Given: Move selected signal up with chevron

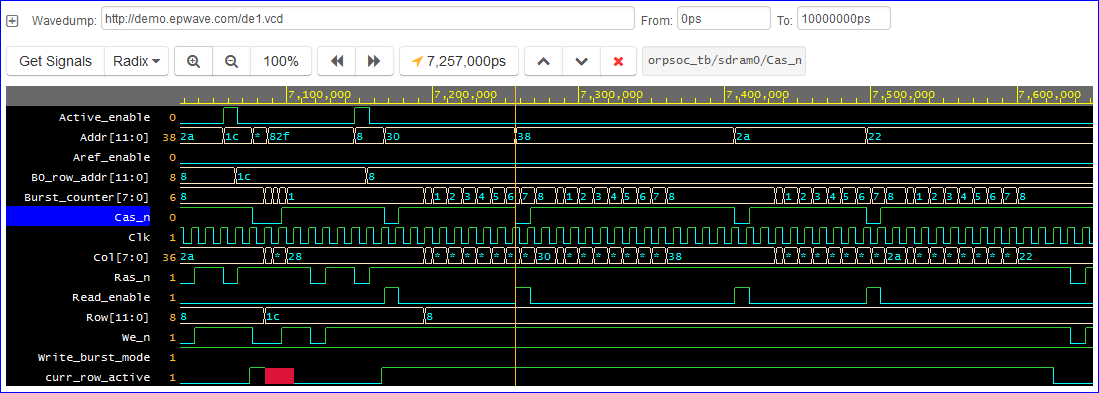Looking at the screenshot, I should pos(543,62).
